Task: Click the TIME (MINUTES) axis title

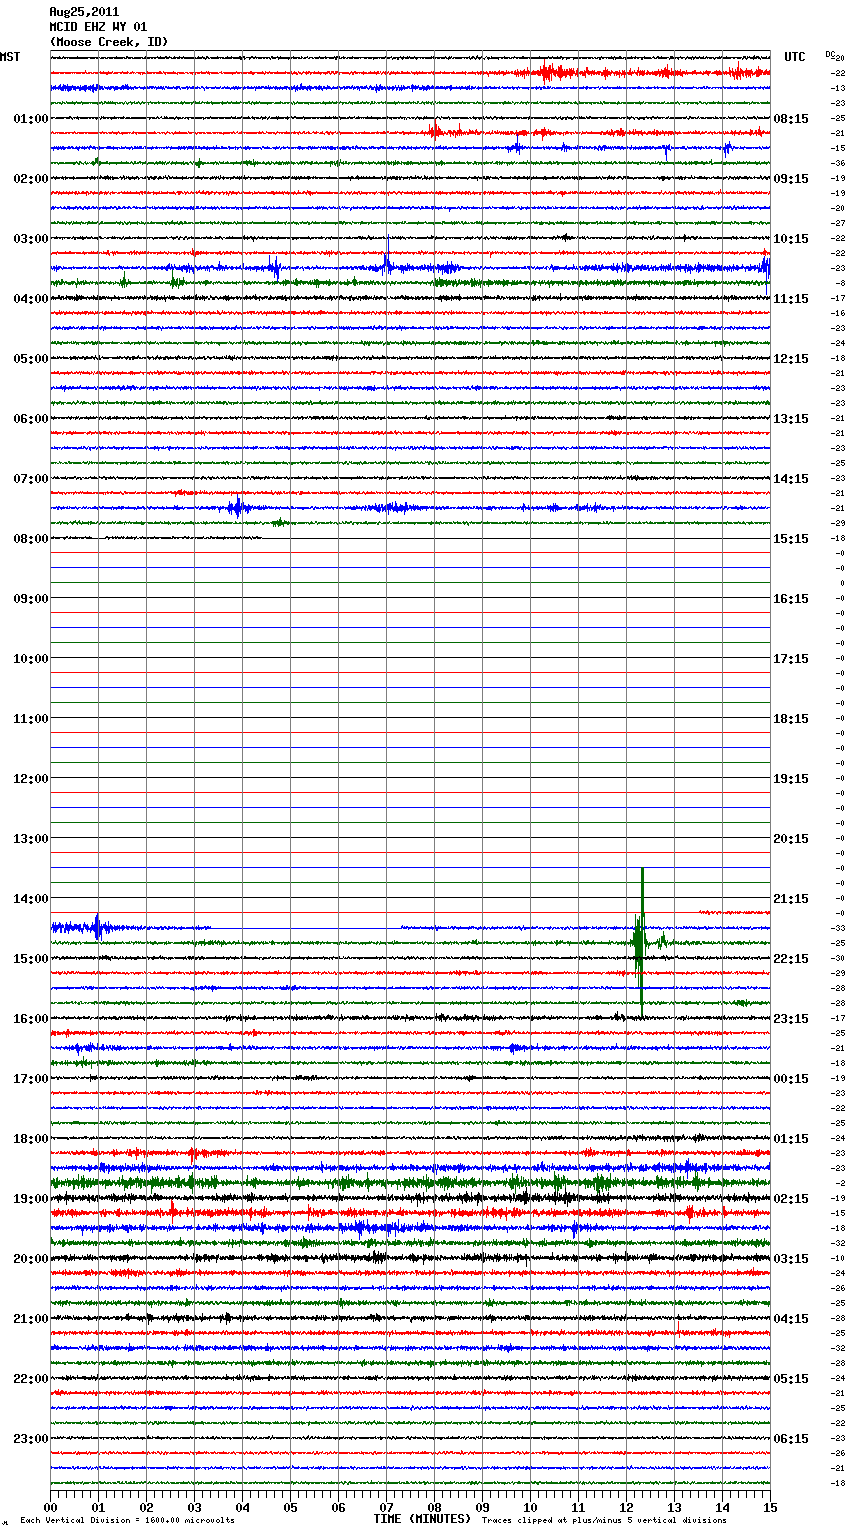Action: point(422,1519)
